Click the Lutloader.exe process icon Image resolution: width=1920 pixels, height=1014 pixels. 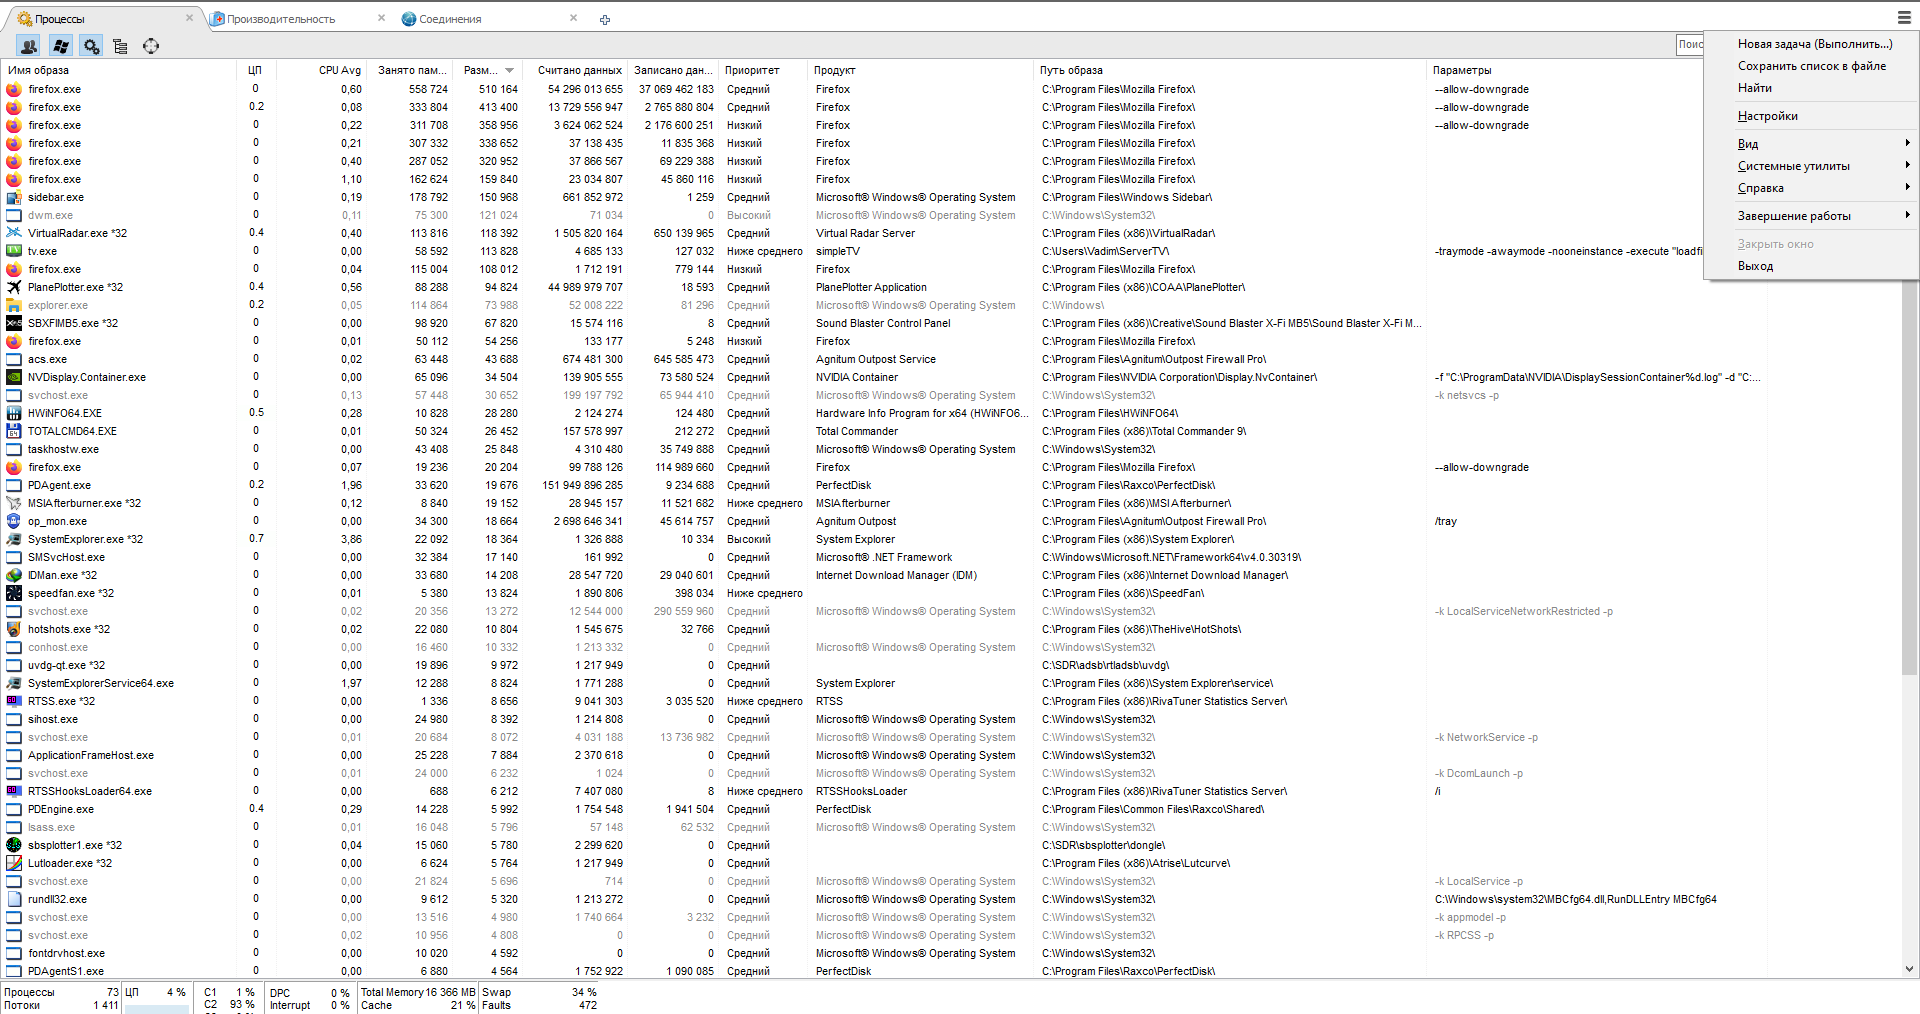coord(14,863)
